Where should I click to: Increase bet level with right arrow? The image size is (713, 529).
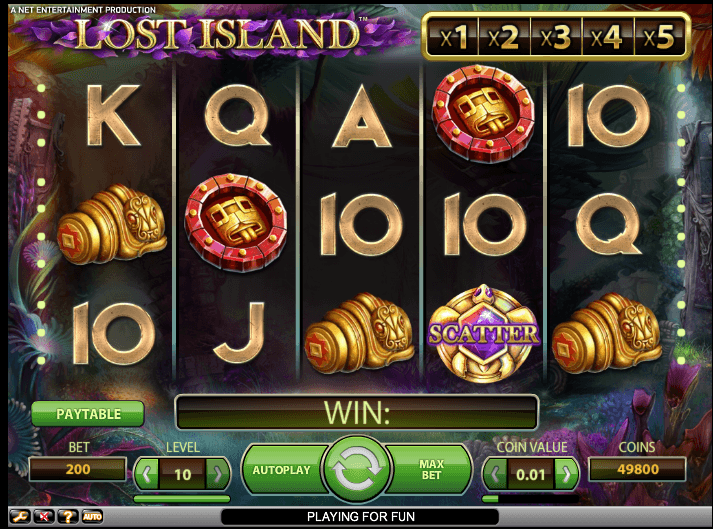[x=217, y=474]
